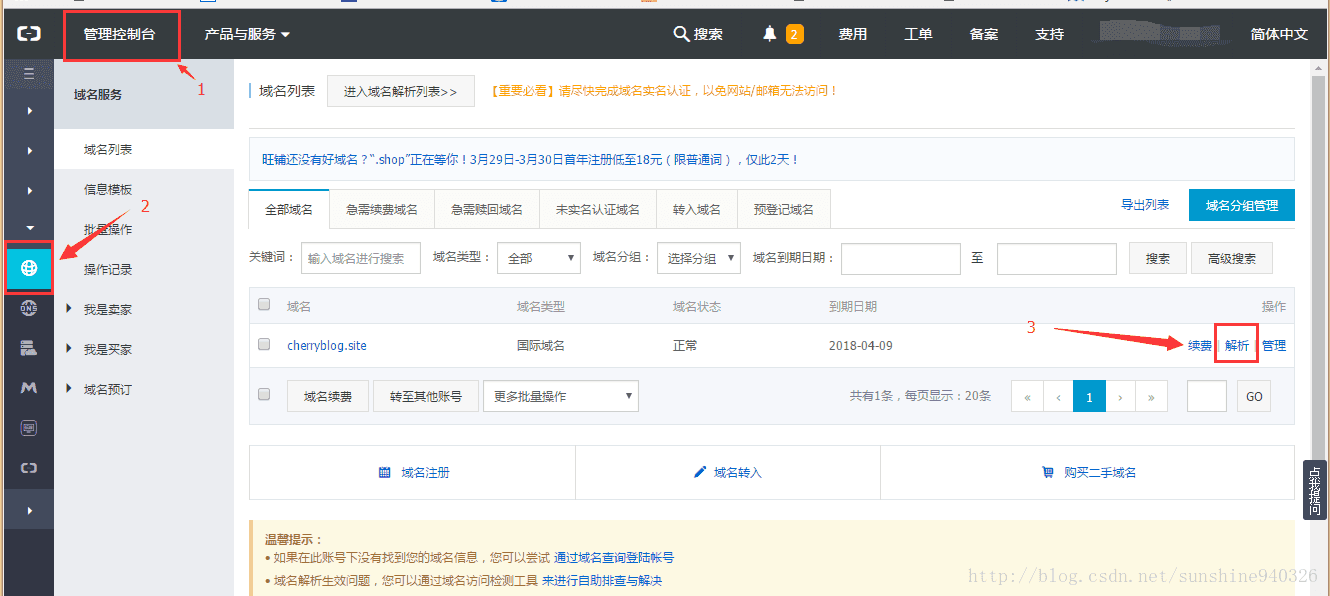The height and width of the screenshot is (596, 1330).
Task: Open the 更多批量操作 dropdown menu
Action: click(560, 395)
